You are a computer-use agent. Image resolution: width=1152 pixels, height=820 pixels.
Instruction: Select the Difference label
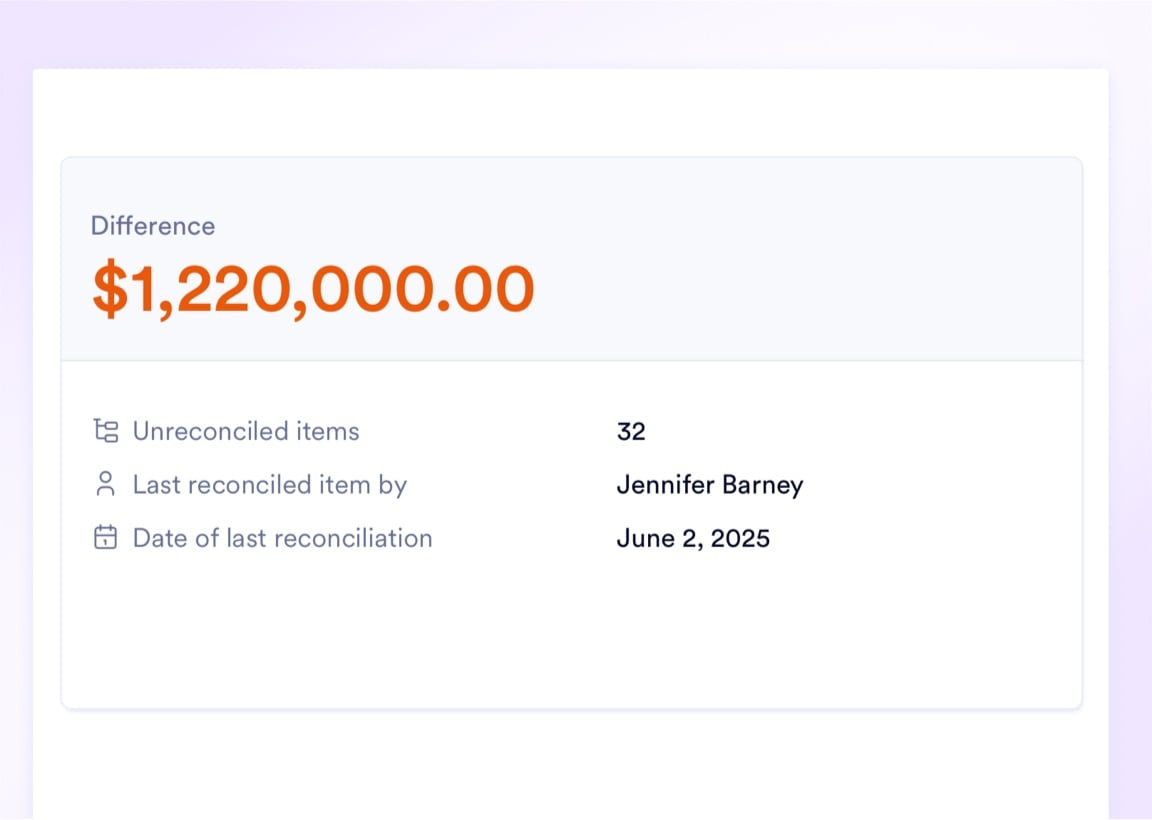tap(153, 226)
